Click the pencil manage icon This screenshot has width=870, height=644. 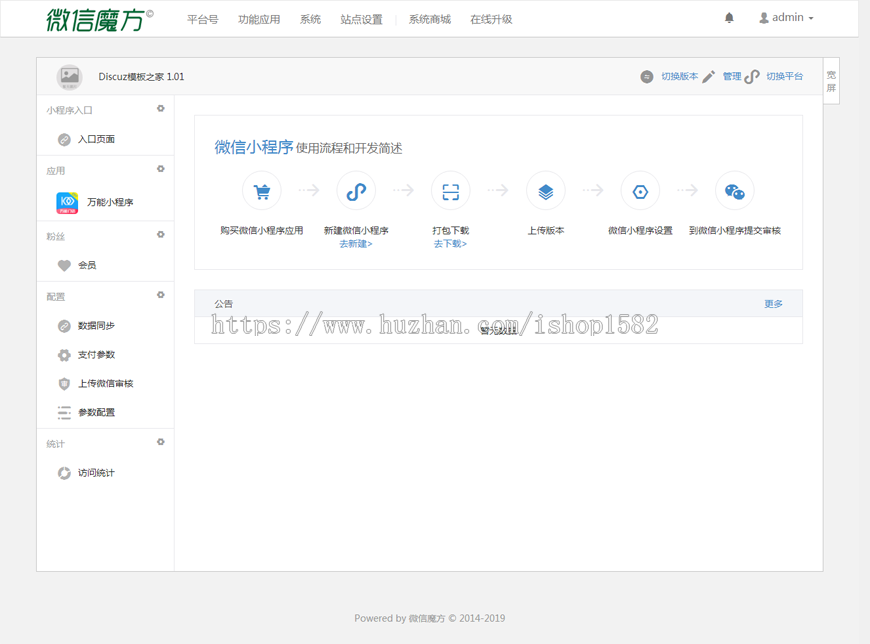tap(709, 77)
